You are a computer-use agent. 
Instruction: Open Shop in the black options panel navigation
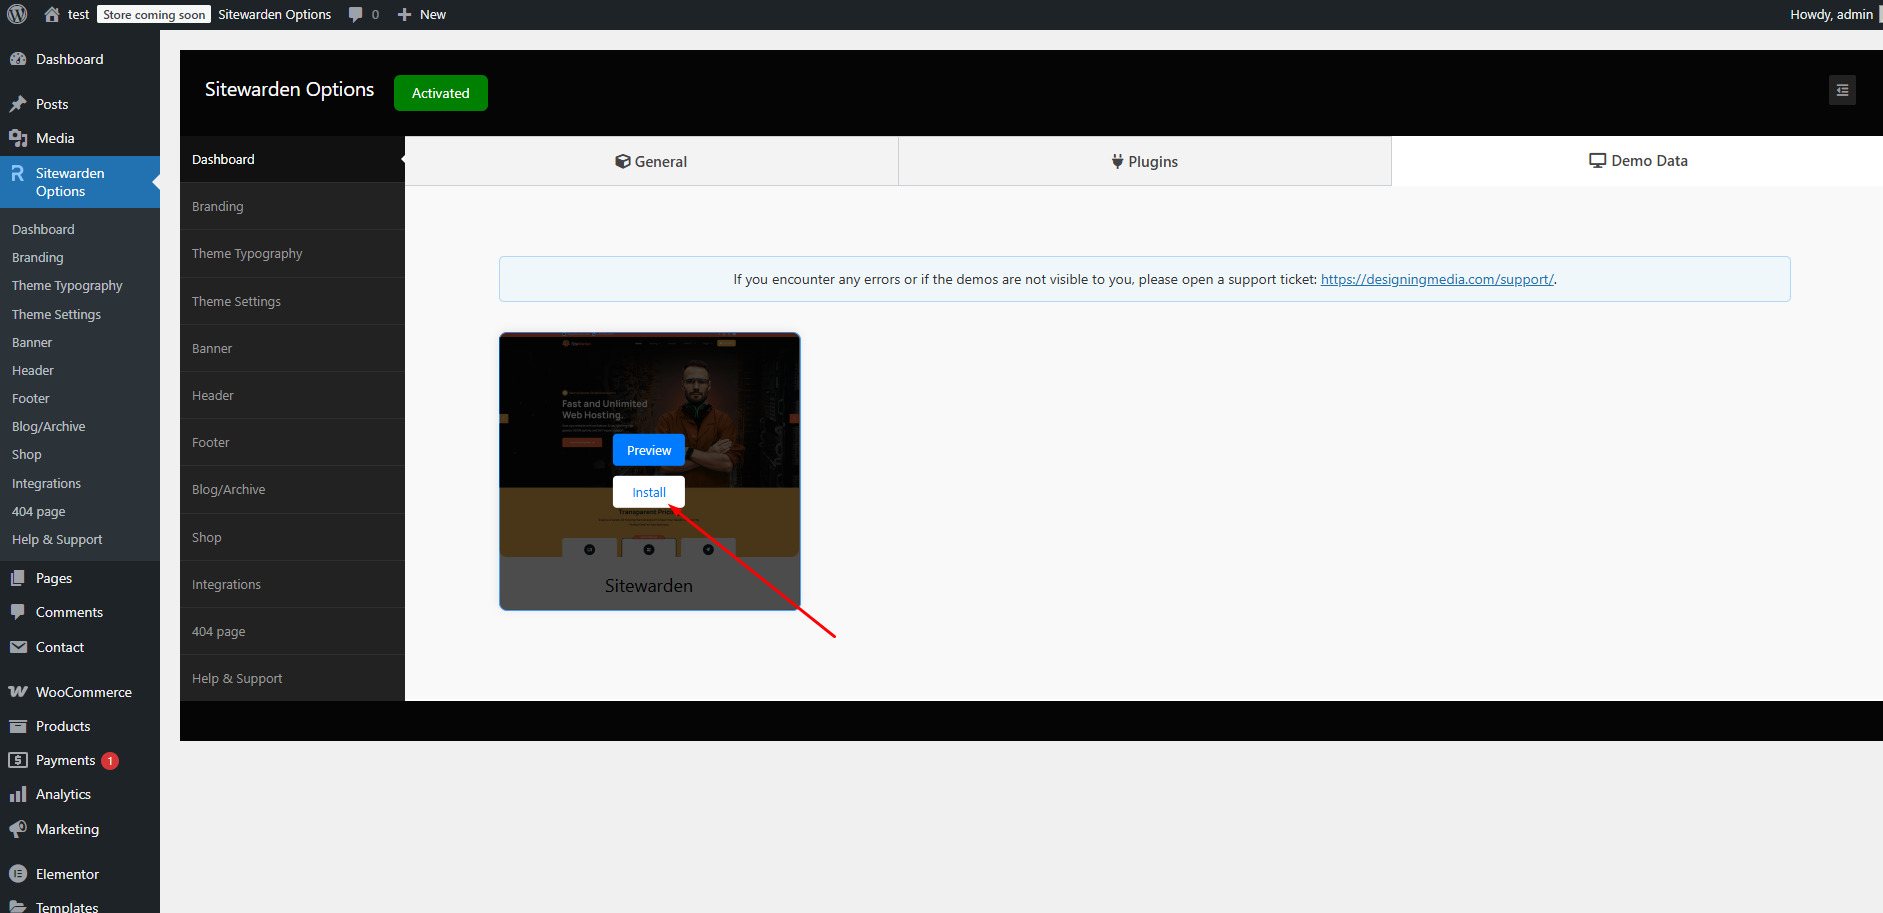pos(292,537)
